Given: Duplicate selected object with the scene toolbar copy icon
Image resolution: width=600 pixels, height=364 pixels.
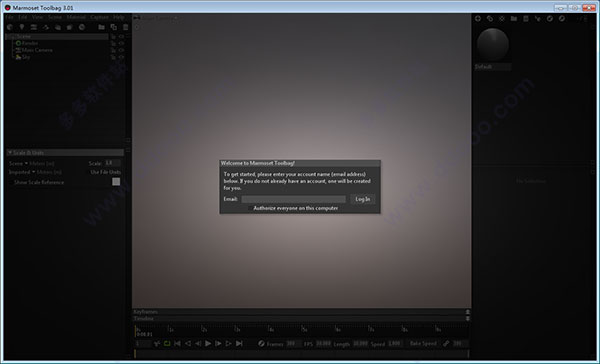Looking at the screenshot, I should click(114, 27).
